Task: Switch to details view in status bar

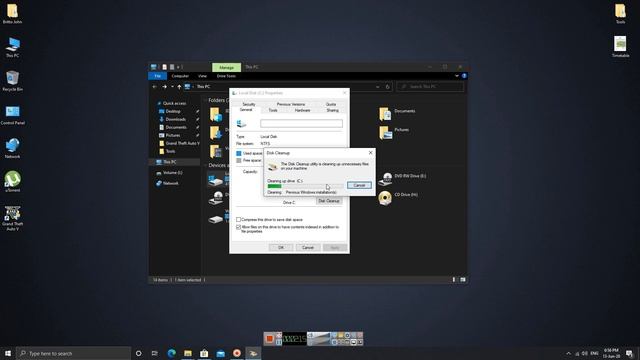Action: pos(453,280)
